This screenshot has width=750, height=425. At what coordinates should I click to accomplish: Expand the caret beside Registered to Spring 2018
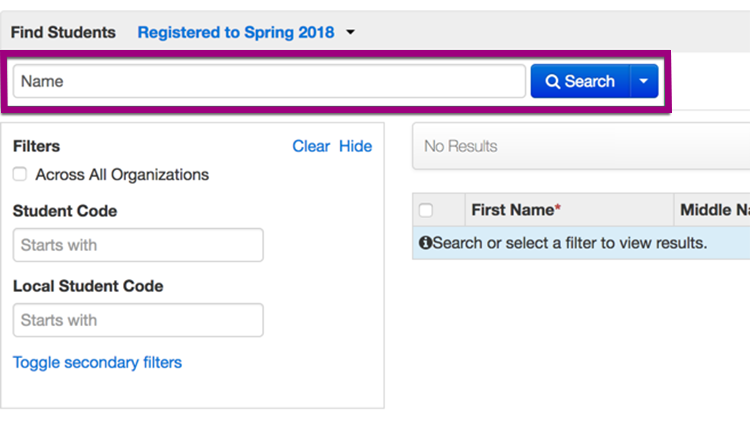351,33
